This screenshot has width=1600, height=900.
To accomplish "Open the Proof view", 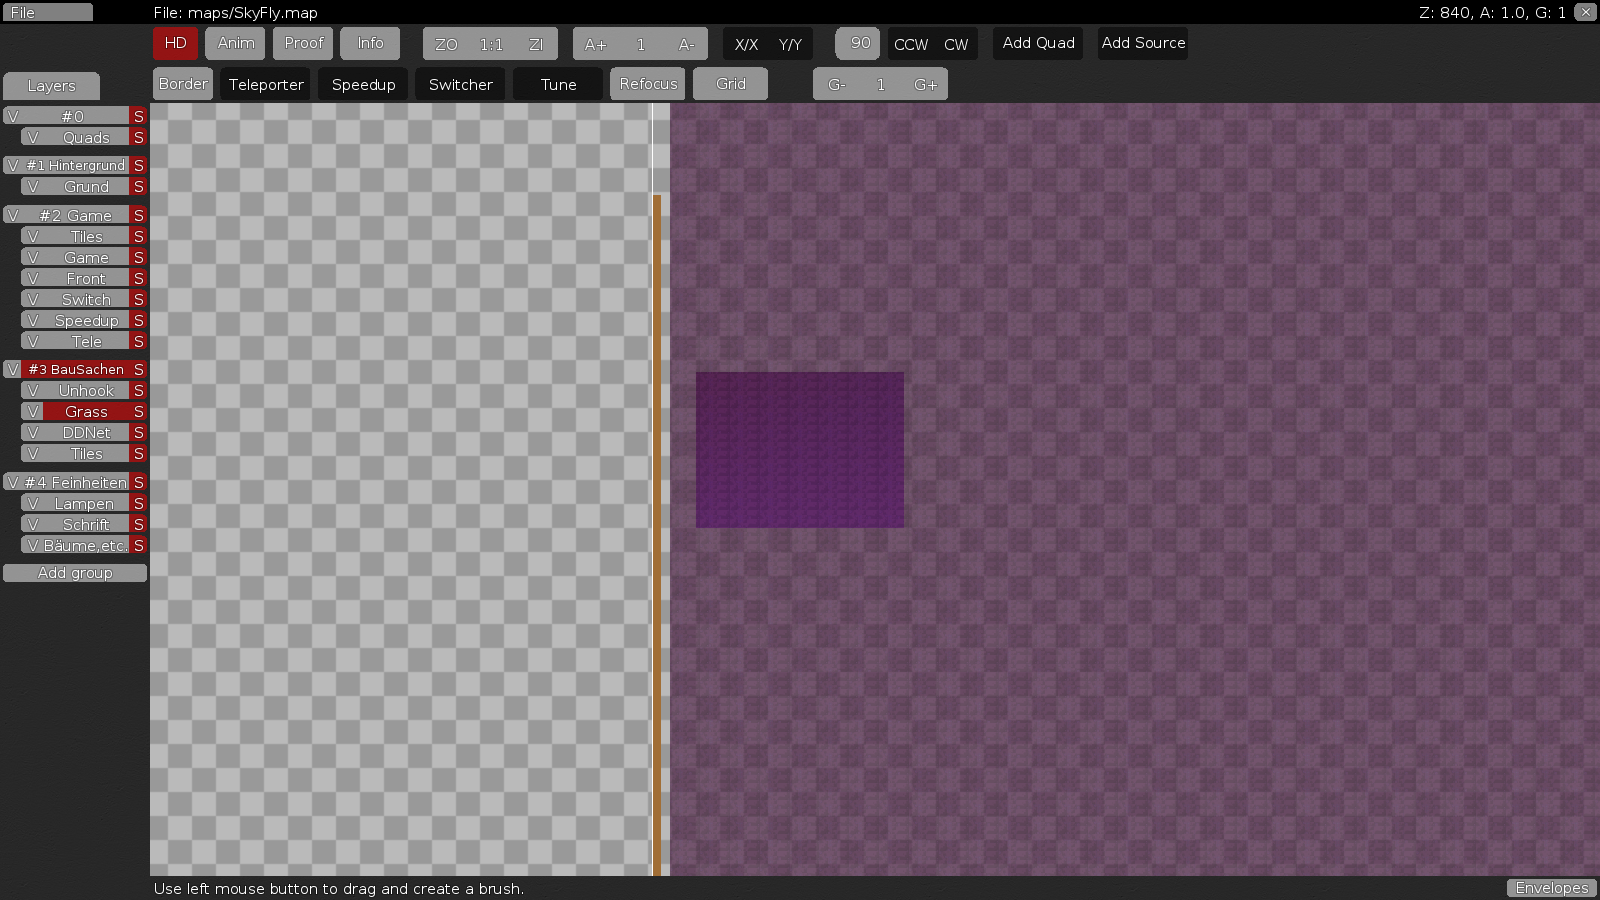I will (302, 43).
